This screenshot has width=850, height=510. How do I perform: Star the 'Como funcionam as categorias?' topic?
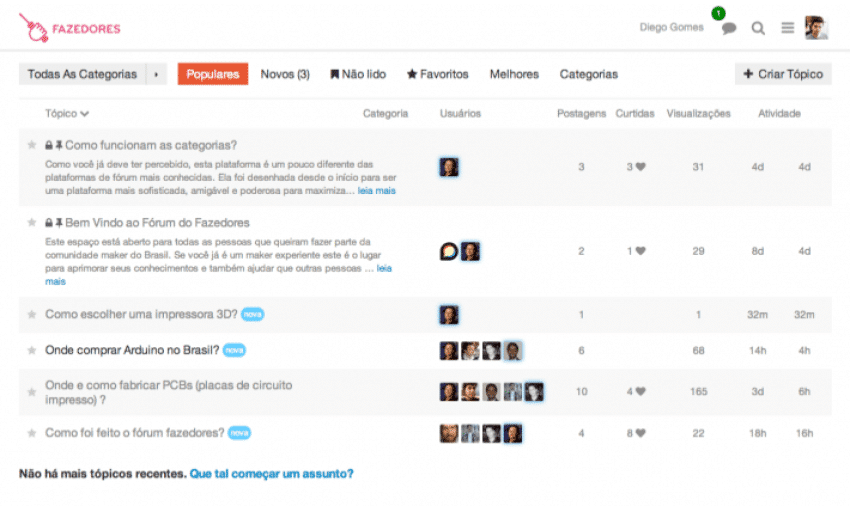[31, 145]
